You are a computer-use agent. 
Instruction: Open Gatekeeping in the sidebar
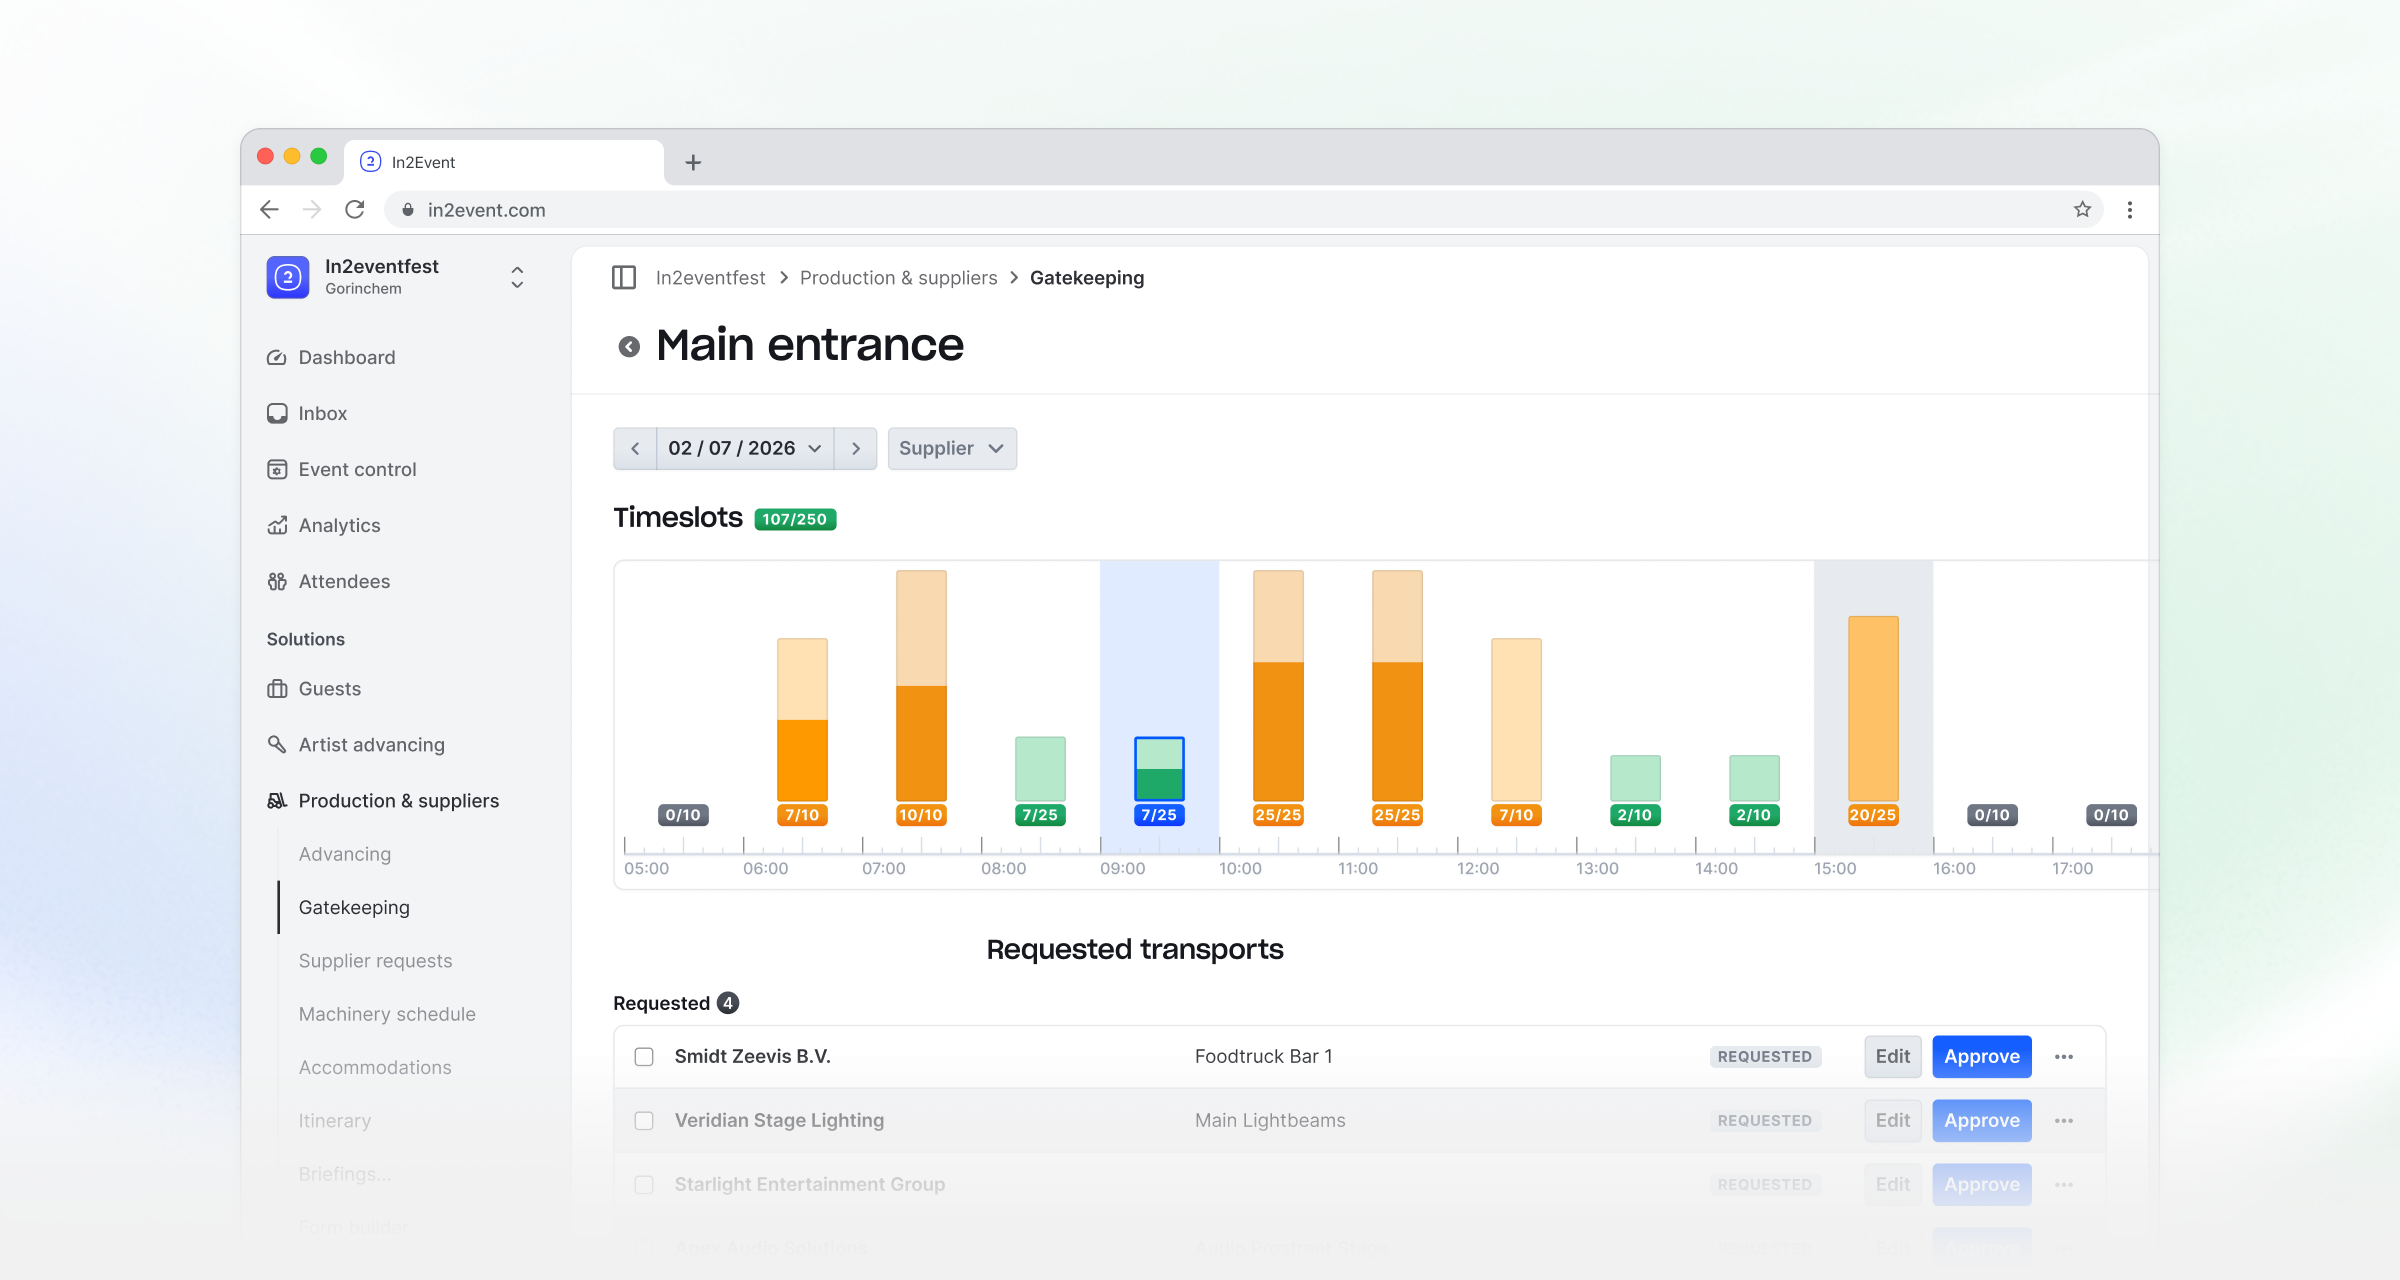pos(354,908)
